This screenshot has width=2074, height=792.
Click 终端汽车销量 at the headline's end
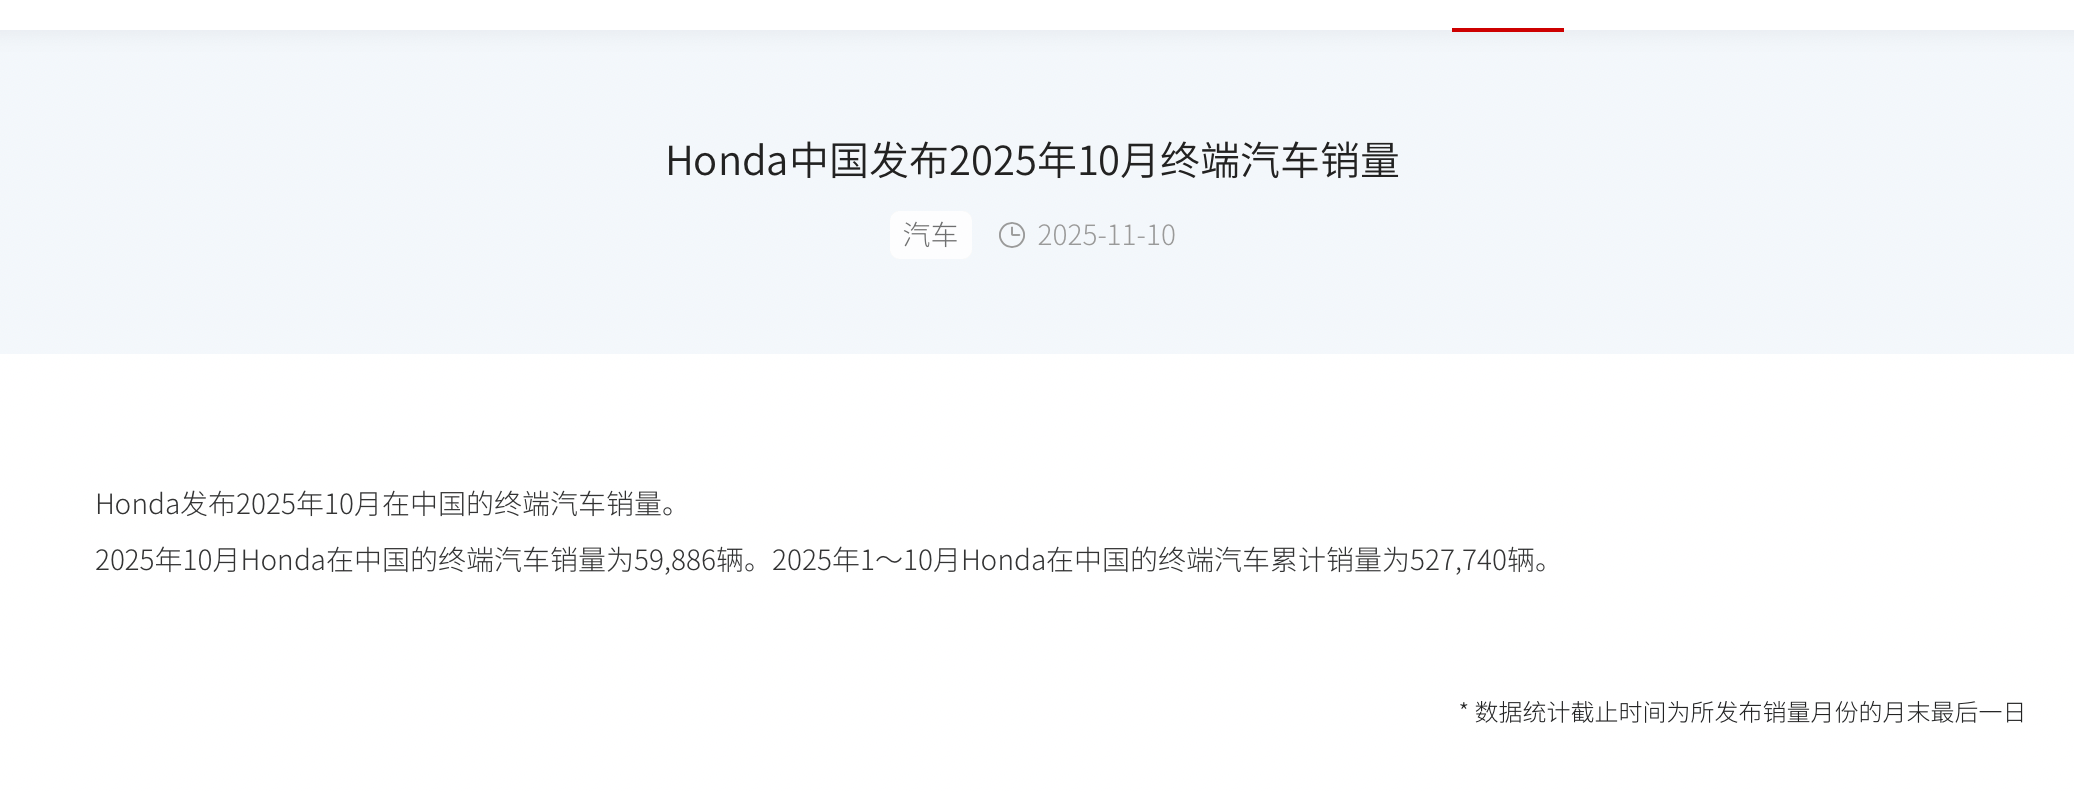[1279, 160]
